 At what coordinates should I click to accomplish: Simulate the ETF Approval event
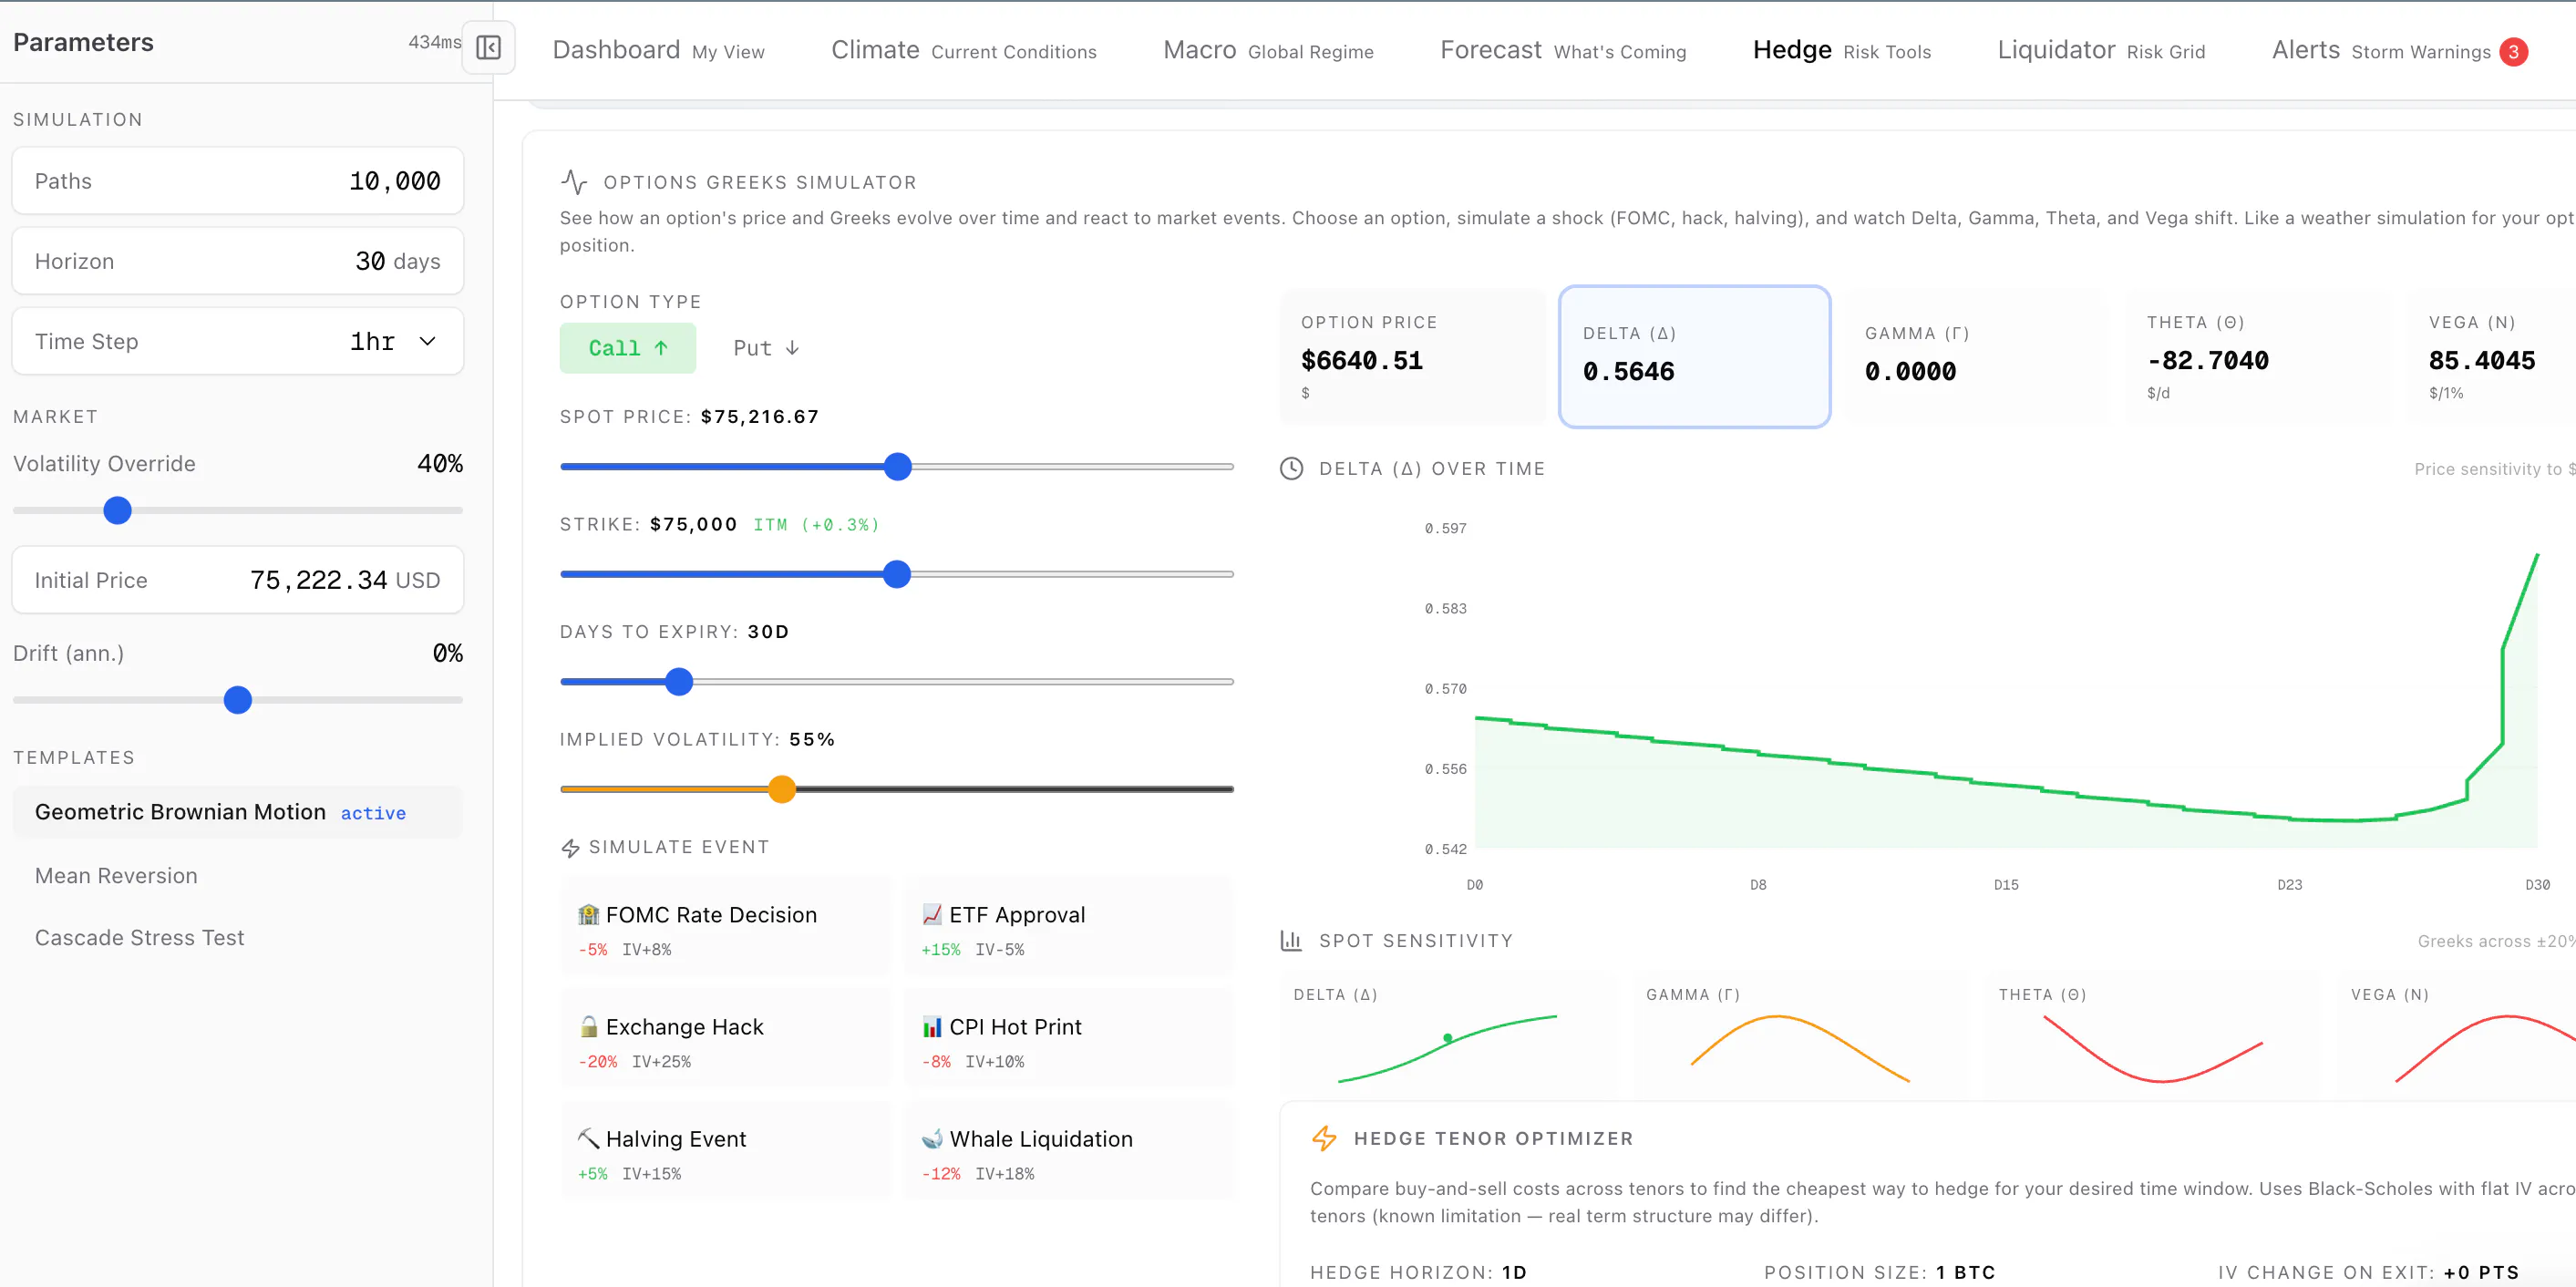1069,927
